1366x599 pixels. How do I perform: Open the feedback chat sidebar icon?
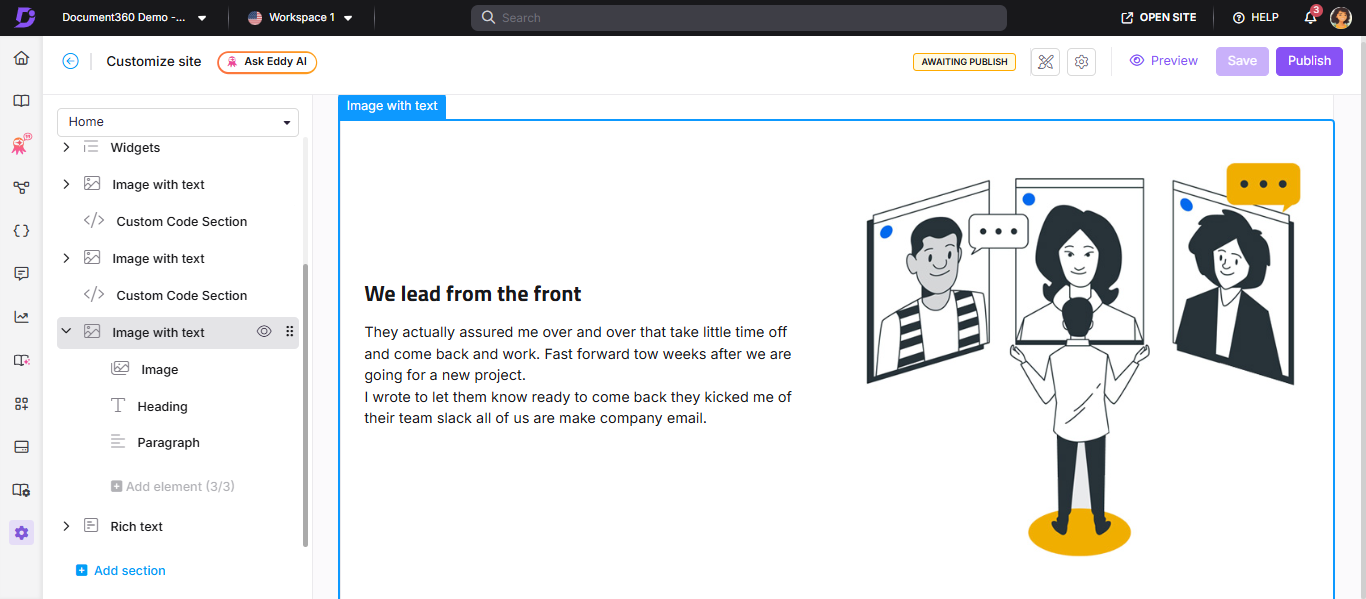pos(21,273)
